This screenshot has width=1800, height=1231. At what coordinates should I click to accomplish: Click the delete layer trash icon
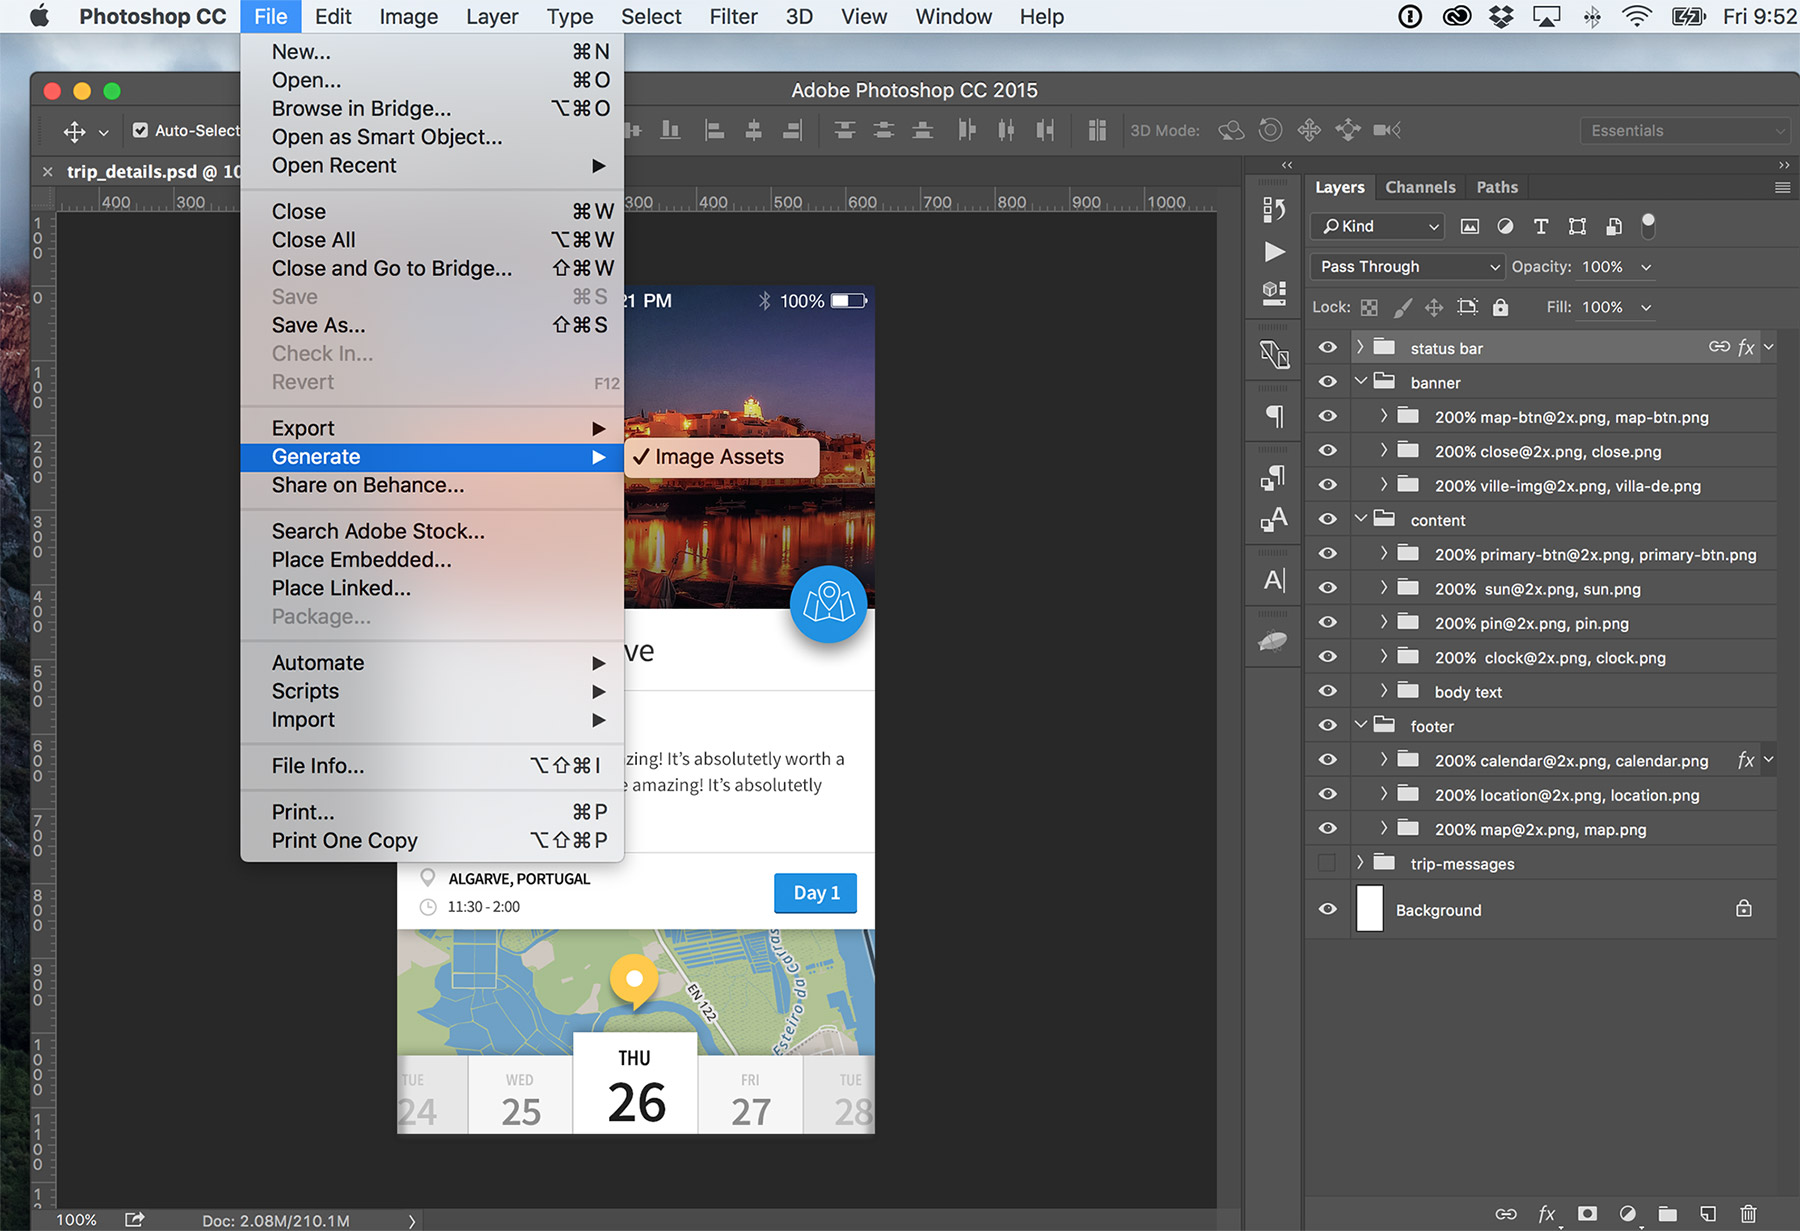(1748, 1213)
